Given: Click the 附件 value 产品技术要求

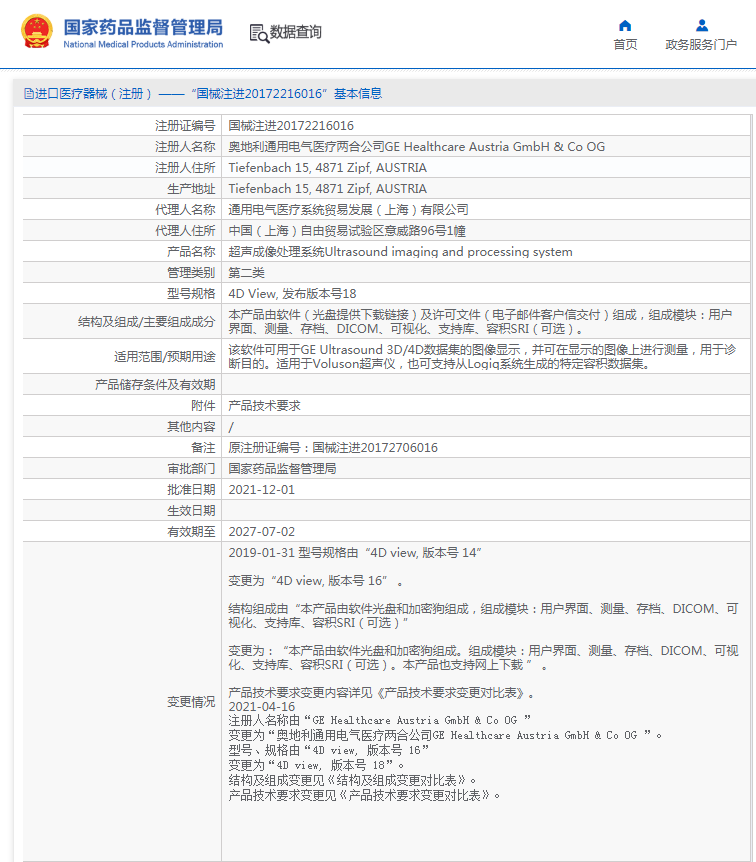Looking at the screenshot, I should coord(264,406).
